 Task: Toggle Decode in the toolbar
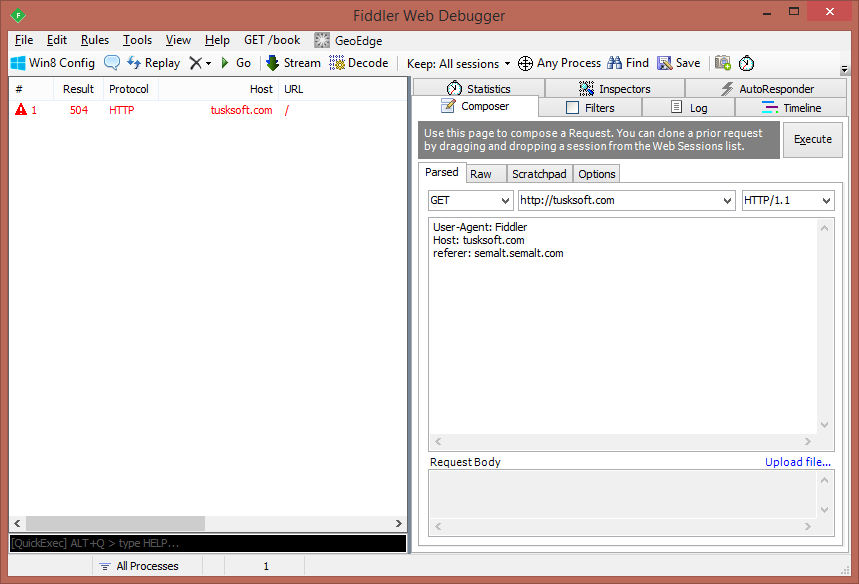[x=359, y=63]
